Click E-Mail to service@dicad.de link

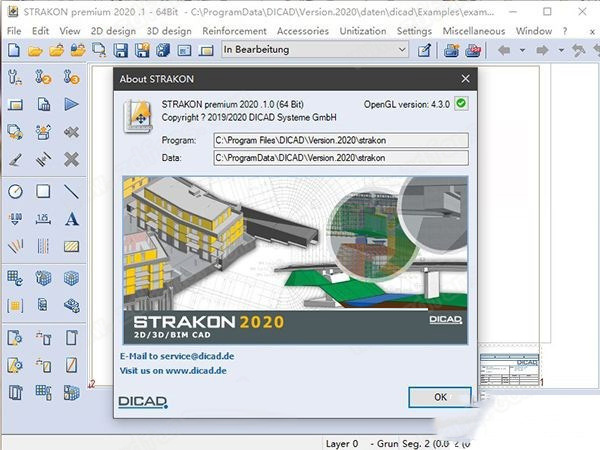[x=177, y=356]
